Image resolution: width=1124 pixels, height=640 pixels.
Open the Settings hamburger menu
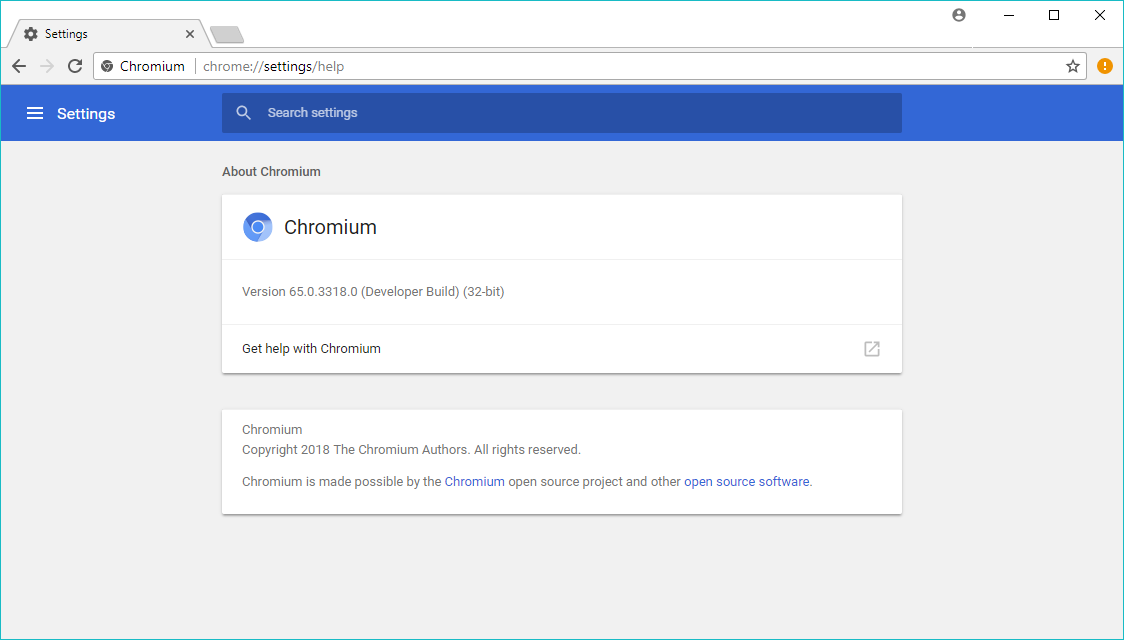35,113
